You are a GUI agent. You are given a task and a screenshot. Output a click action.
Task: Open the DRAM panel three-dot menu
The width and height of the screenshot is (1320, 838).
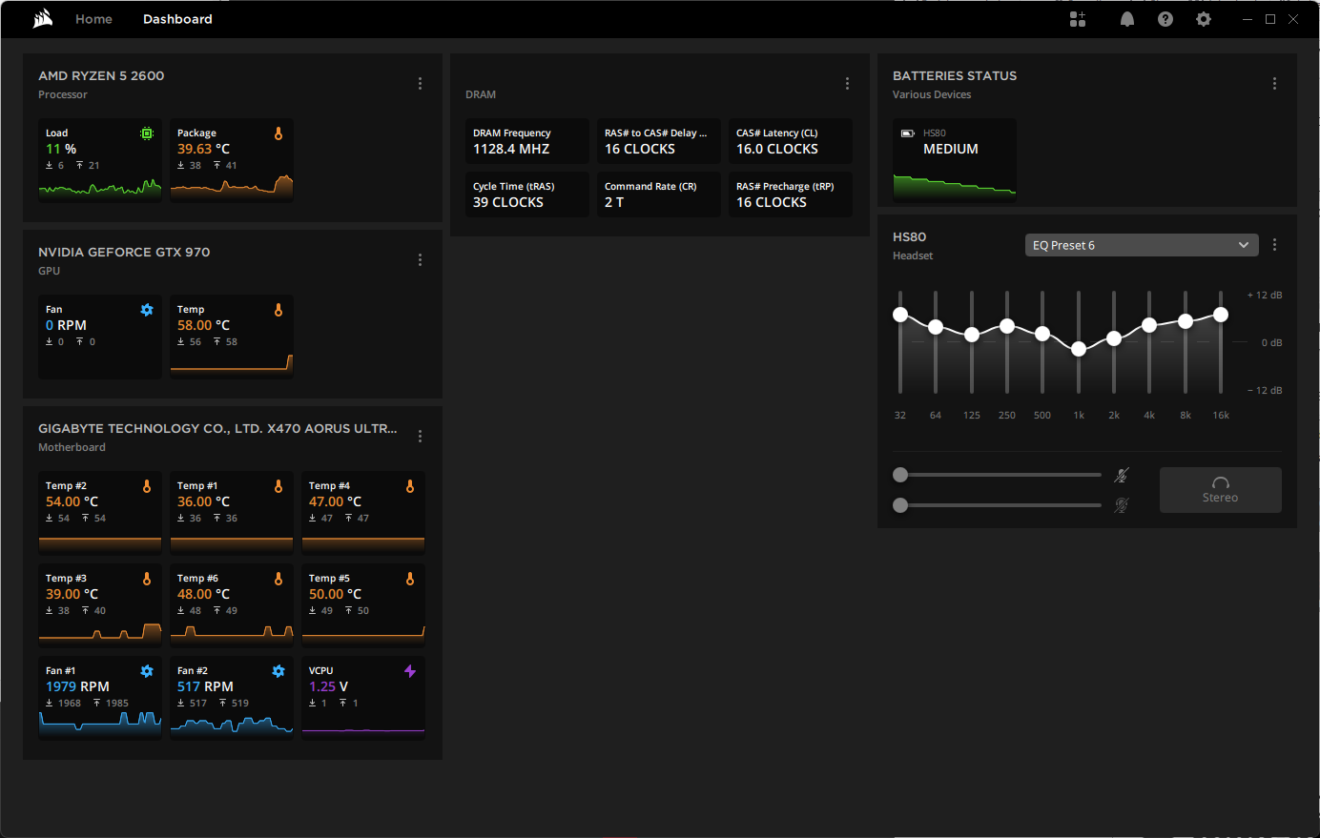point(847,84)
